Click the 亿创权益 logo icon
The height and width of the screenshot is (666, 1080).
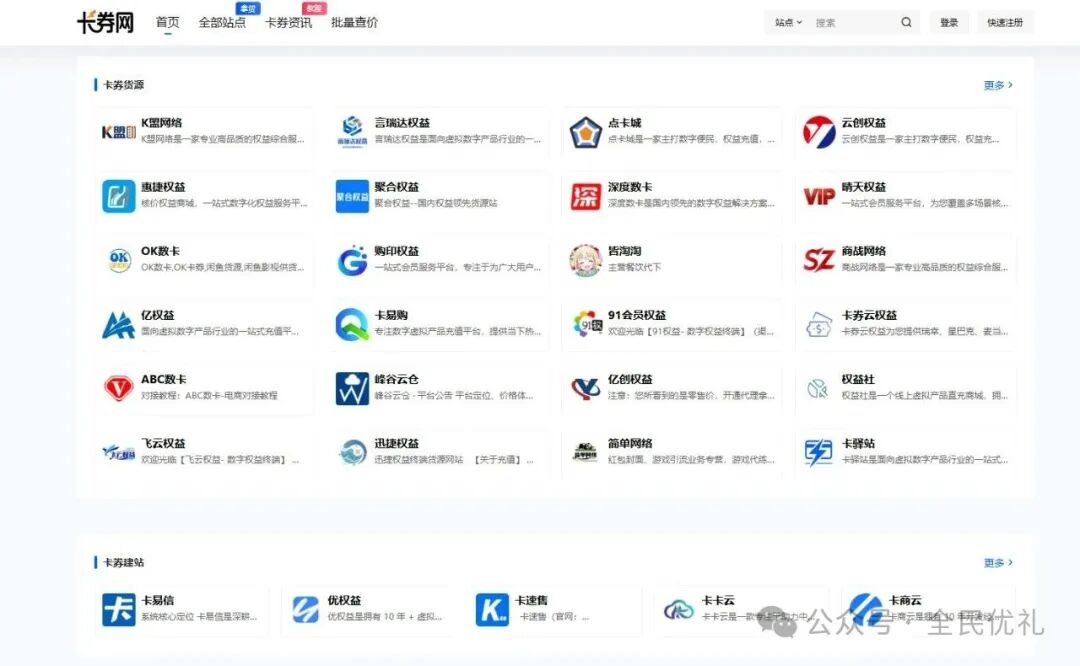pos(585,388)
